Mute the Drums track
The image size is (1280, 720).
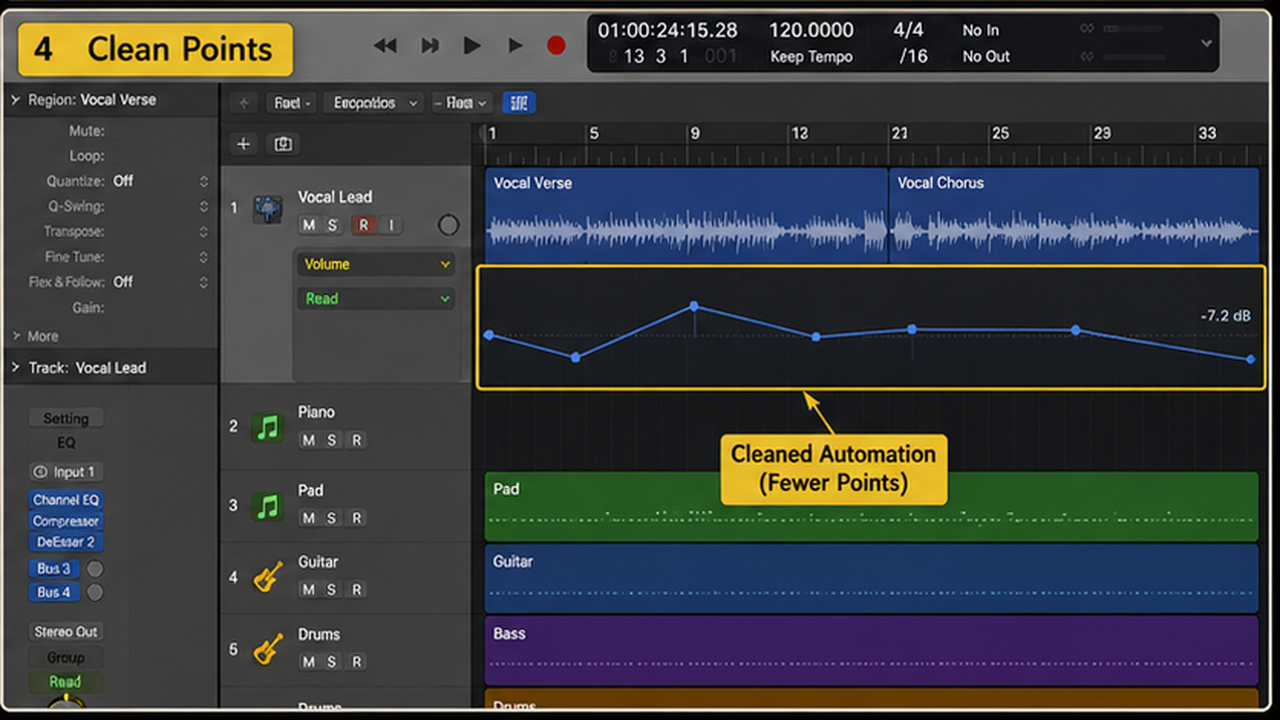point(308,662)
